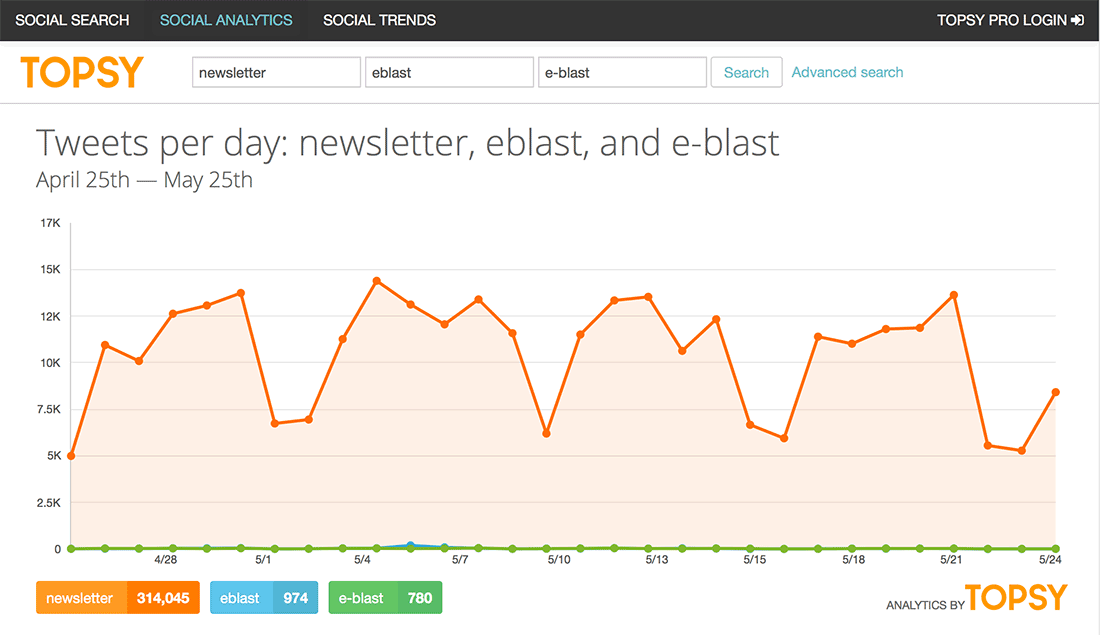Image resolution: width=1100 pixels, height=635 pixels.
Task: Click the 5/15 x-axis label
Action: pos(755,560)
